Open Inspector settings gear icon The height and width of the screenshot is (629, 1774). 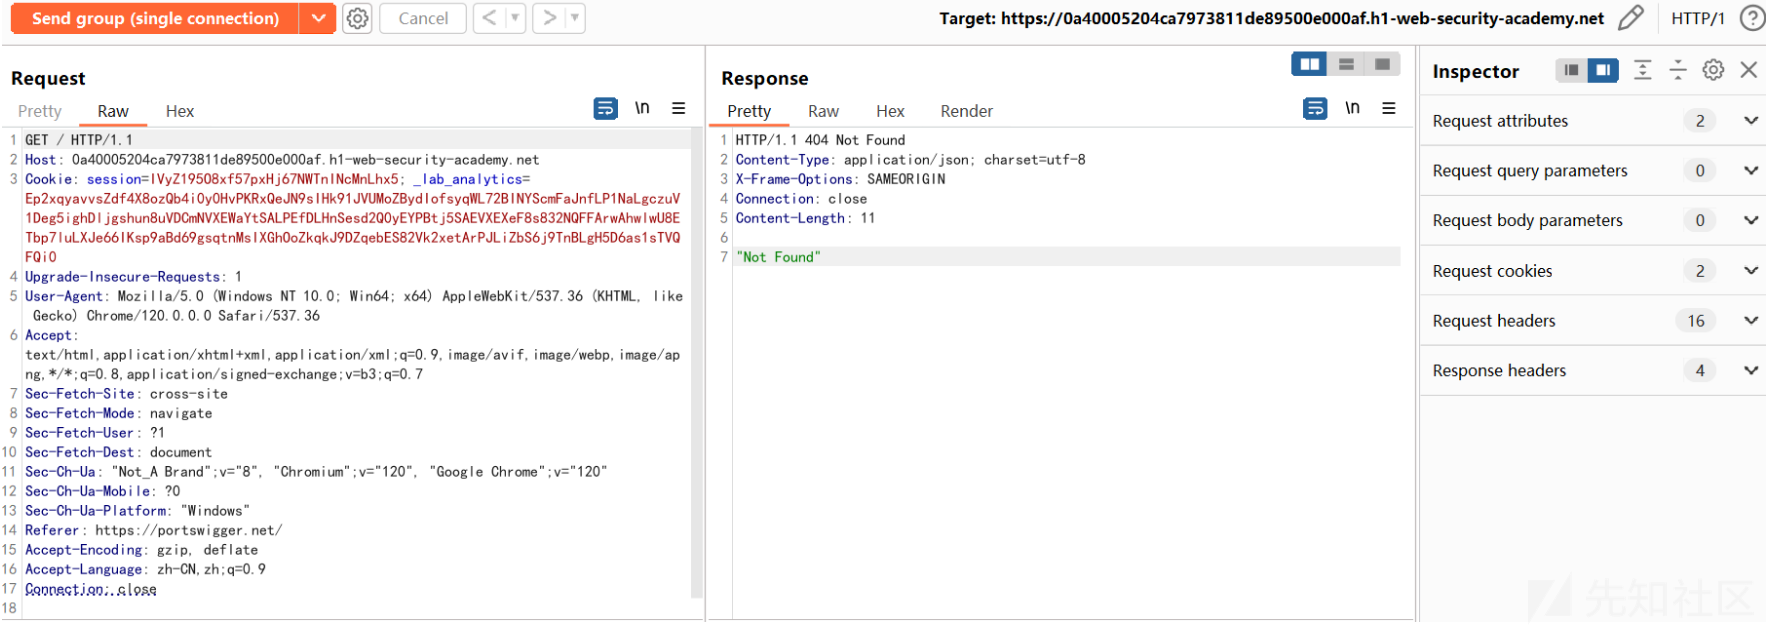click(1713, 70)
